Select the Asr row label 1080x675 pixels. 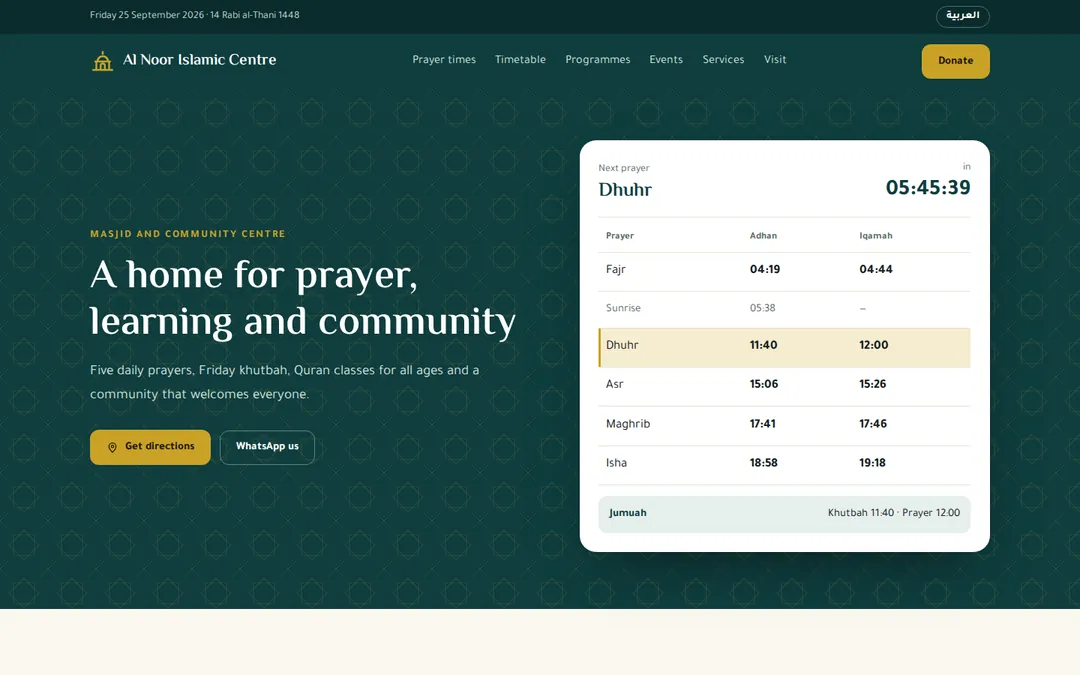[614, 384]
